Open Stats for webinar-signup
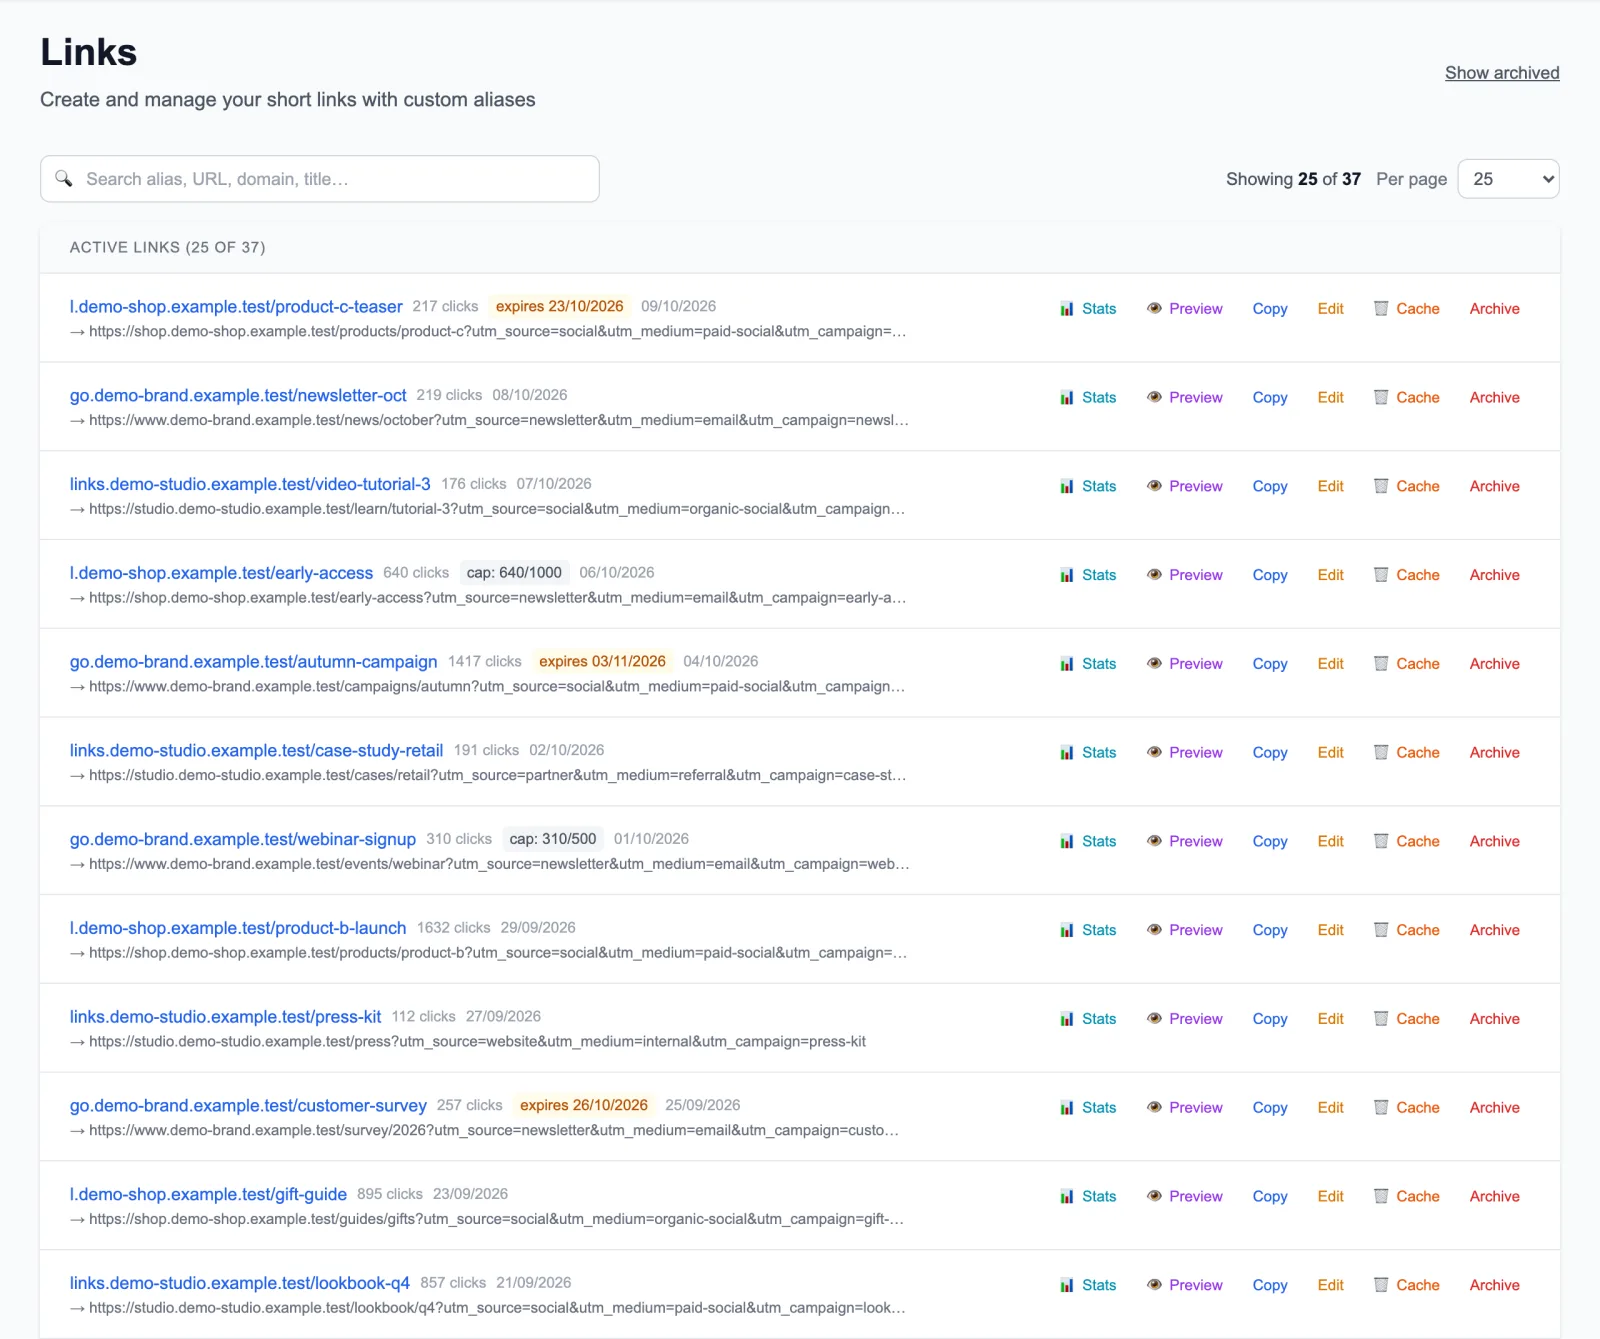 pos(1088,842)
